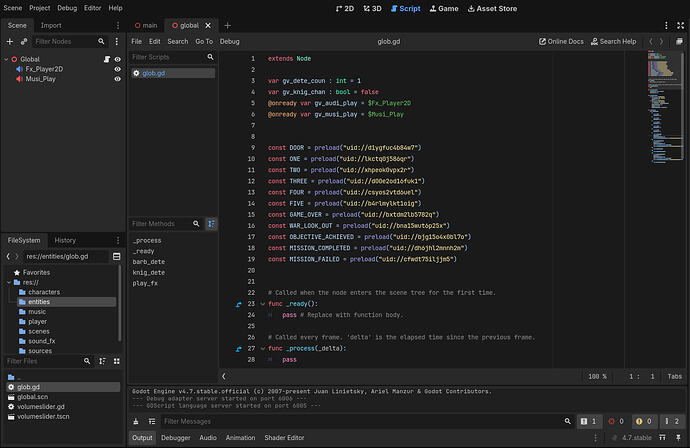690x448 pixels.
Task: Add a new child node with plus icon
Action: coord(10,41)
